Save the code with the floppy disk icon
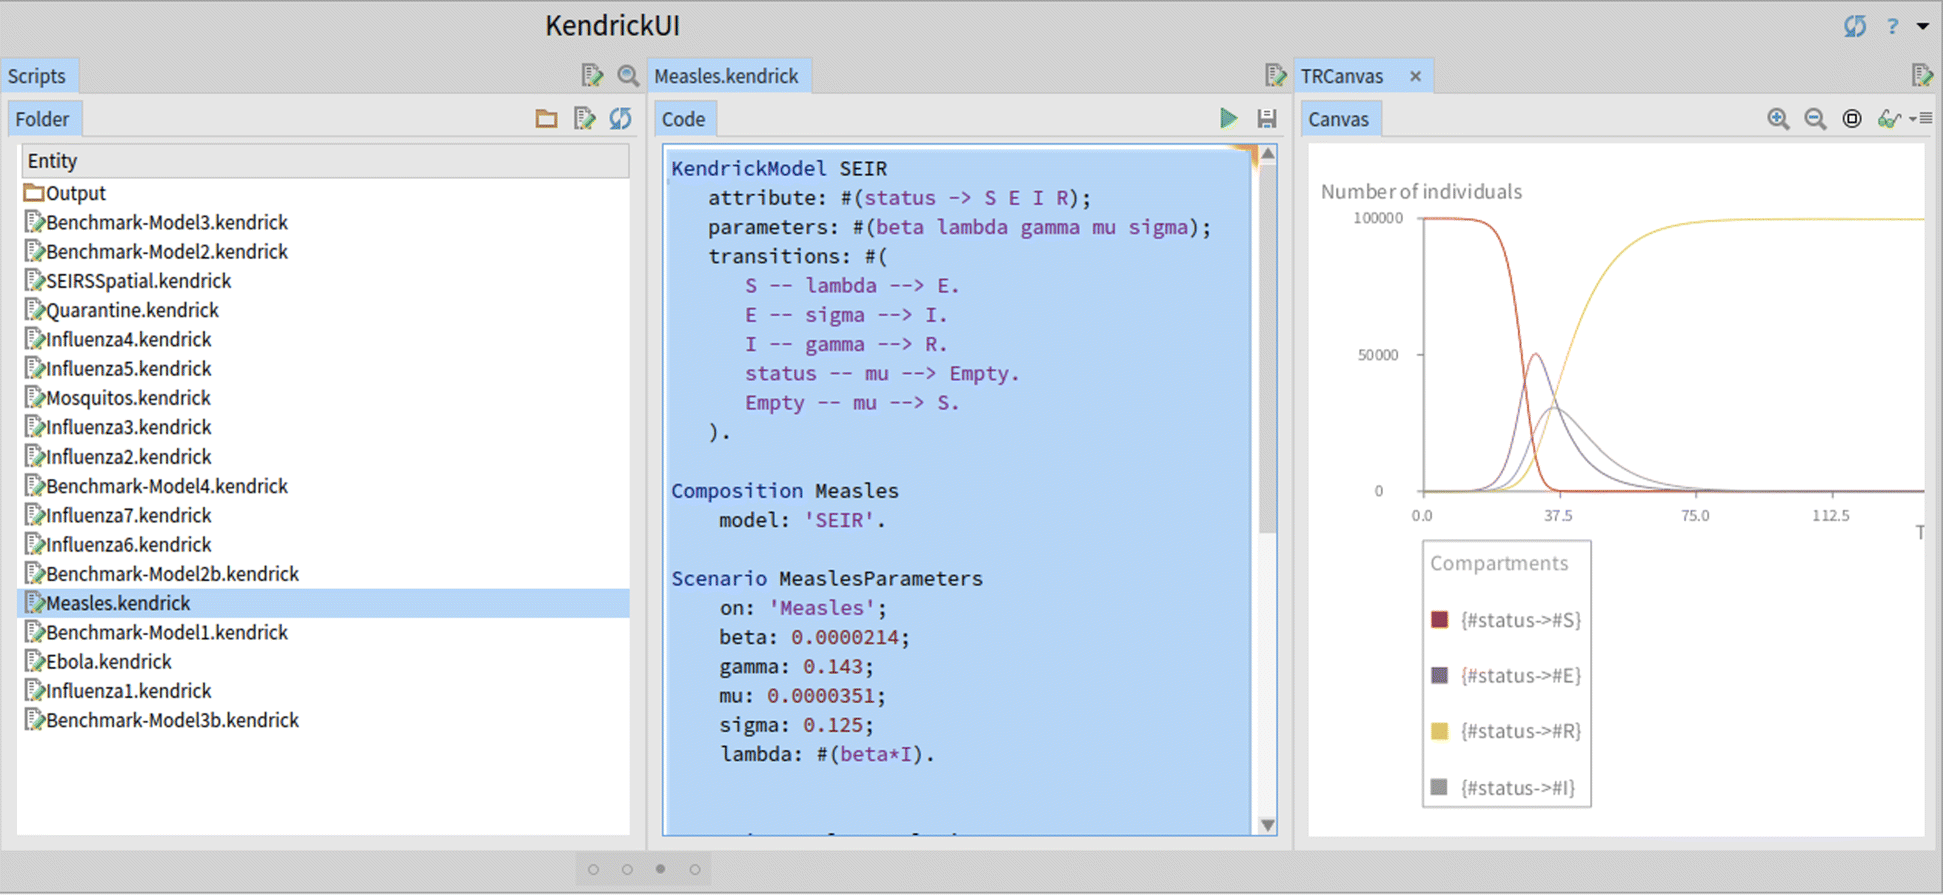The width and height of the screenshot is (1943, 895). coord(1267,118)
